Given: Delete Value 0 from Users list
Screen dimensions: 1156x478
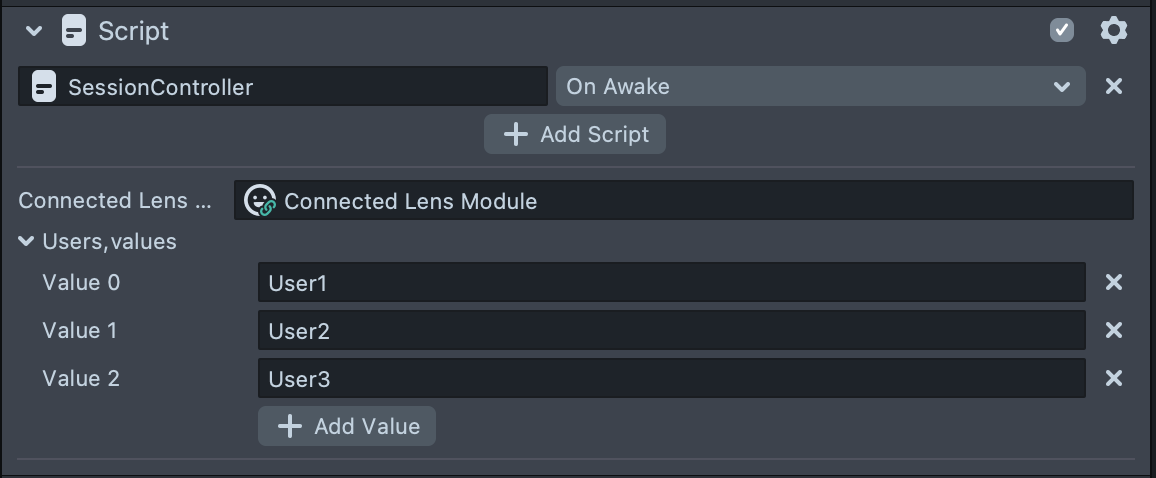Looking at the screenshot, I should coord(1113,283).
